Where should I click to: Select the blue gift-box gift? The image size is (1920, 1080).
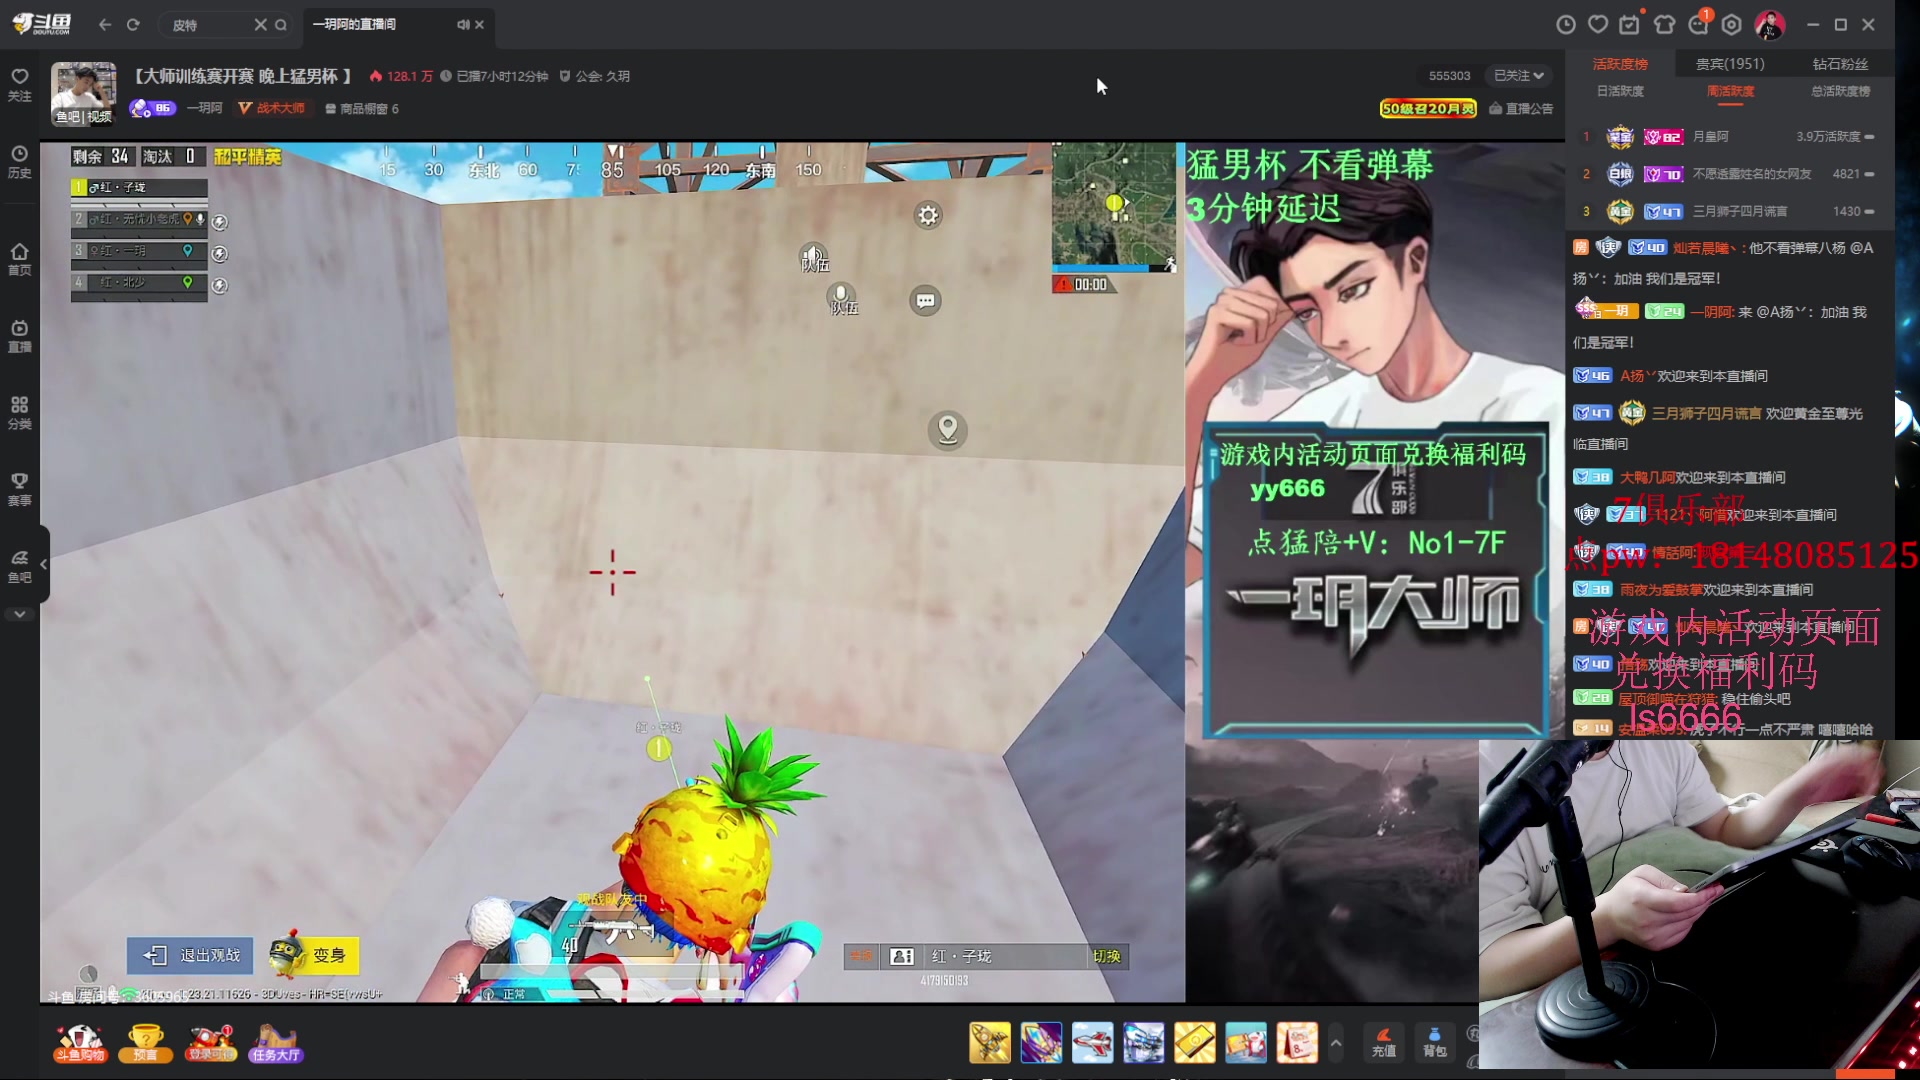pos(1246,1043)
